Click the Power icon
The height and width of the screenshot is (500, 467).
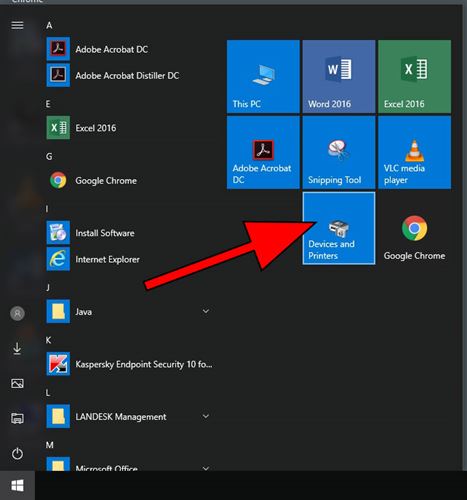pyautogui.click(x=17, y=454)
